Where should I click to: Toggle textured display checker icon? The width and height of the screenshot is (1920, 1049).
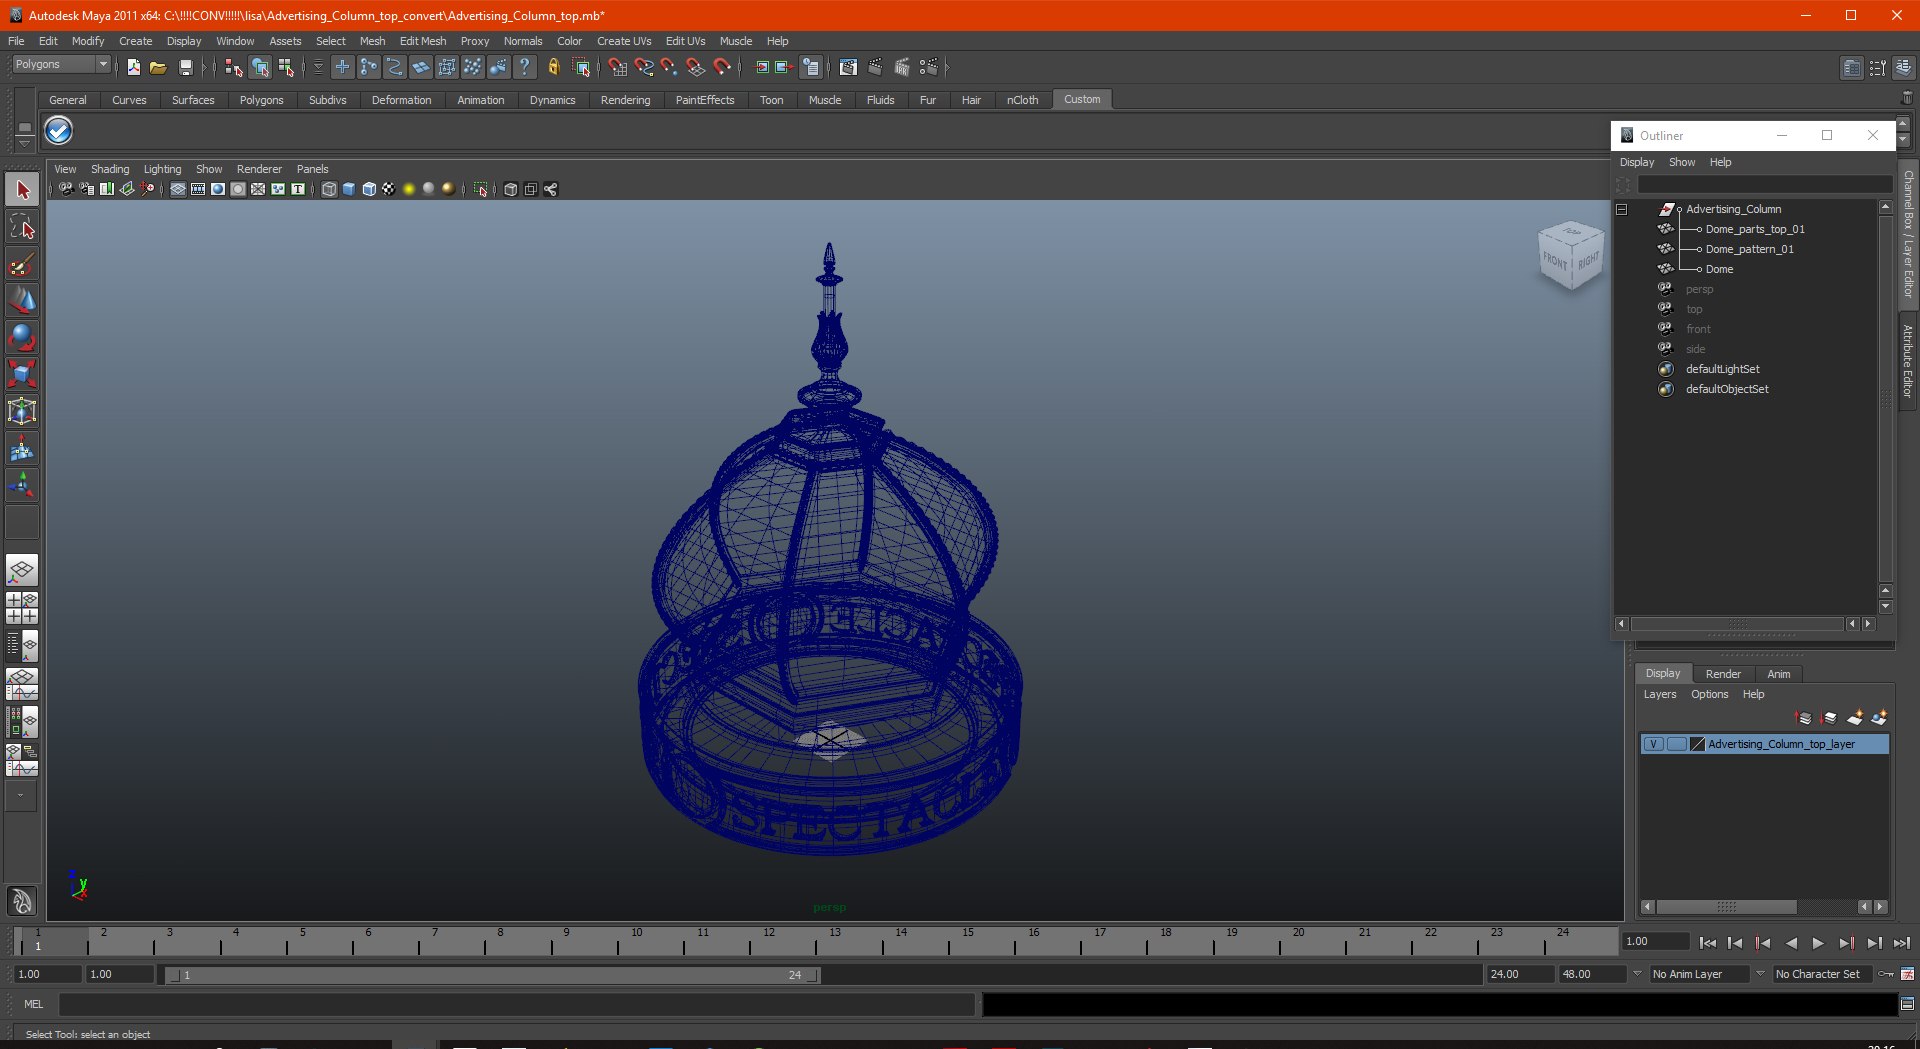(x=389, y=189)
